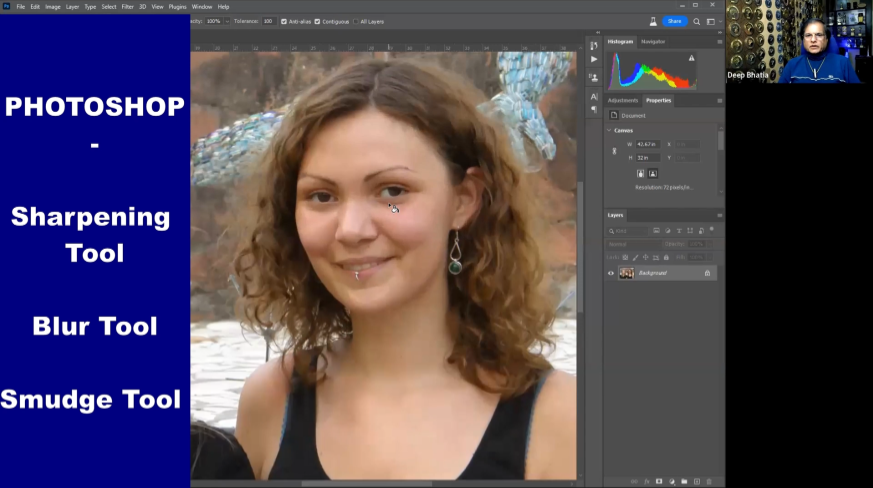873x488 pixels.
Task: Collapse the Canvas section in Properties
Action: 610,130
